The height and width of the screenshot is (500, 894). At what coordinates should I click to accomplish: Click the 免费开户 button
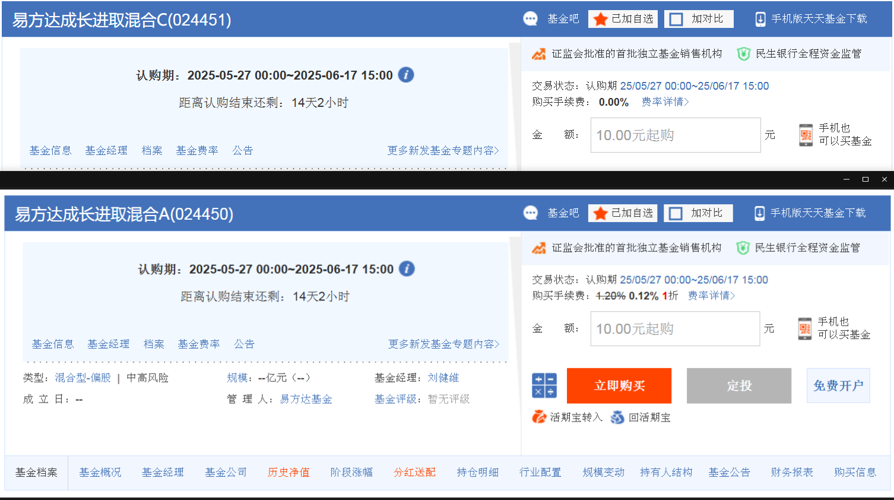838,385
